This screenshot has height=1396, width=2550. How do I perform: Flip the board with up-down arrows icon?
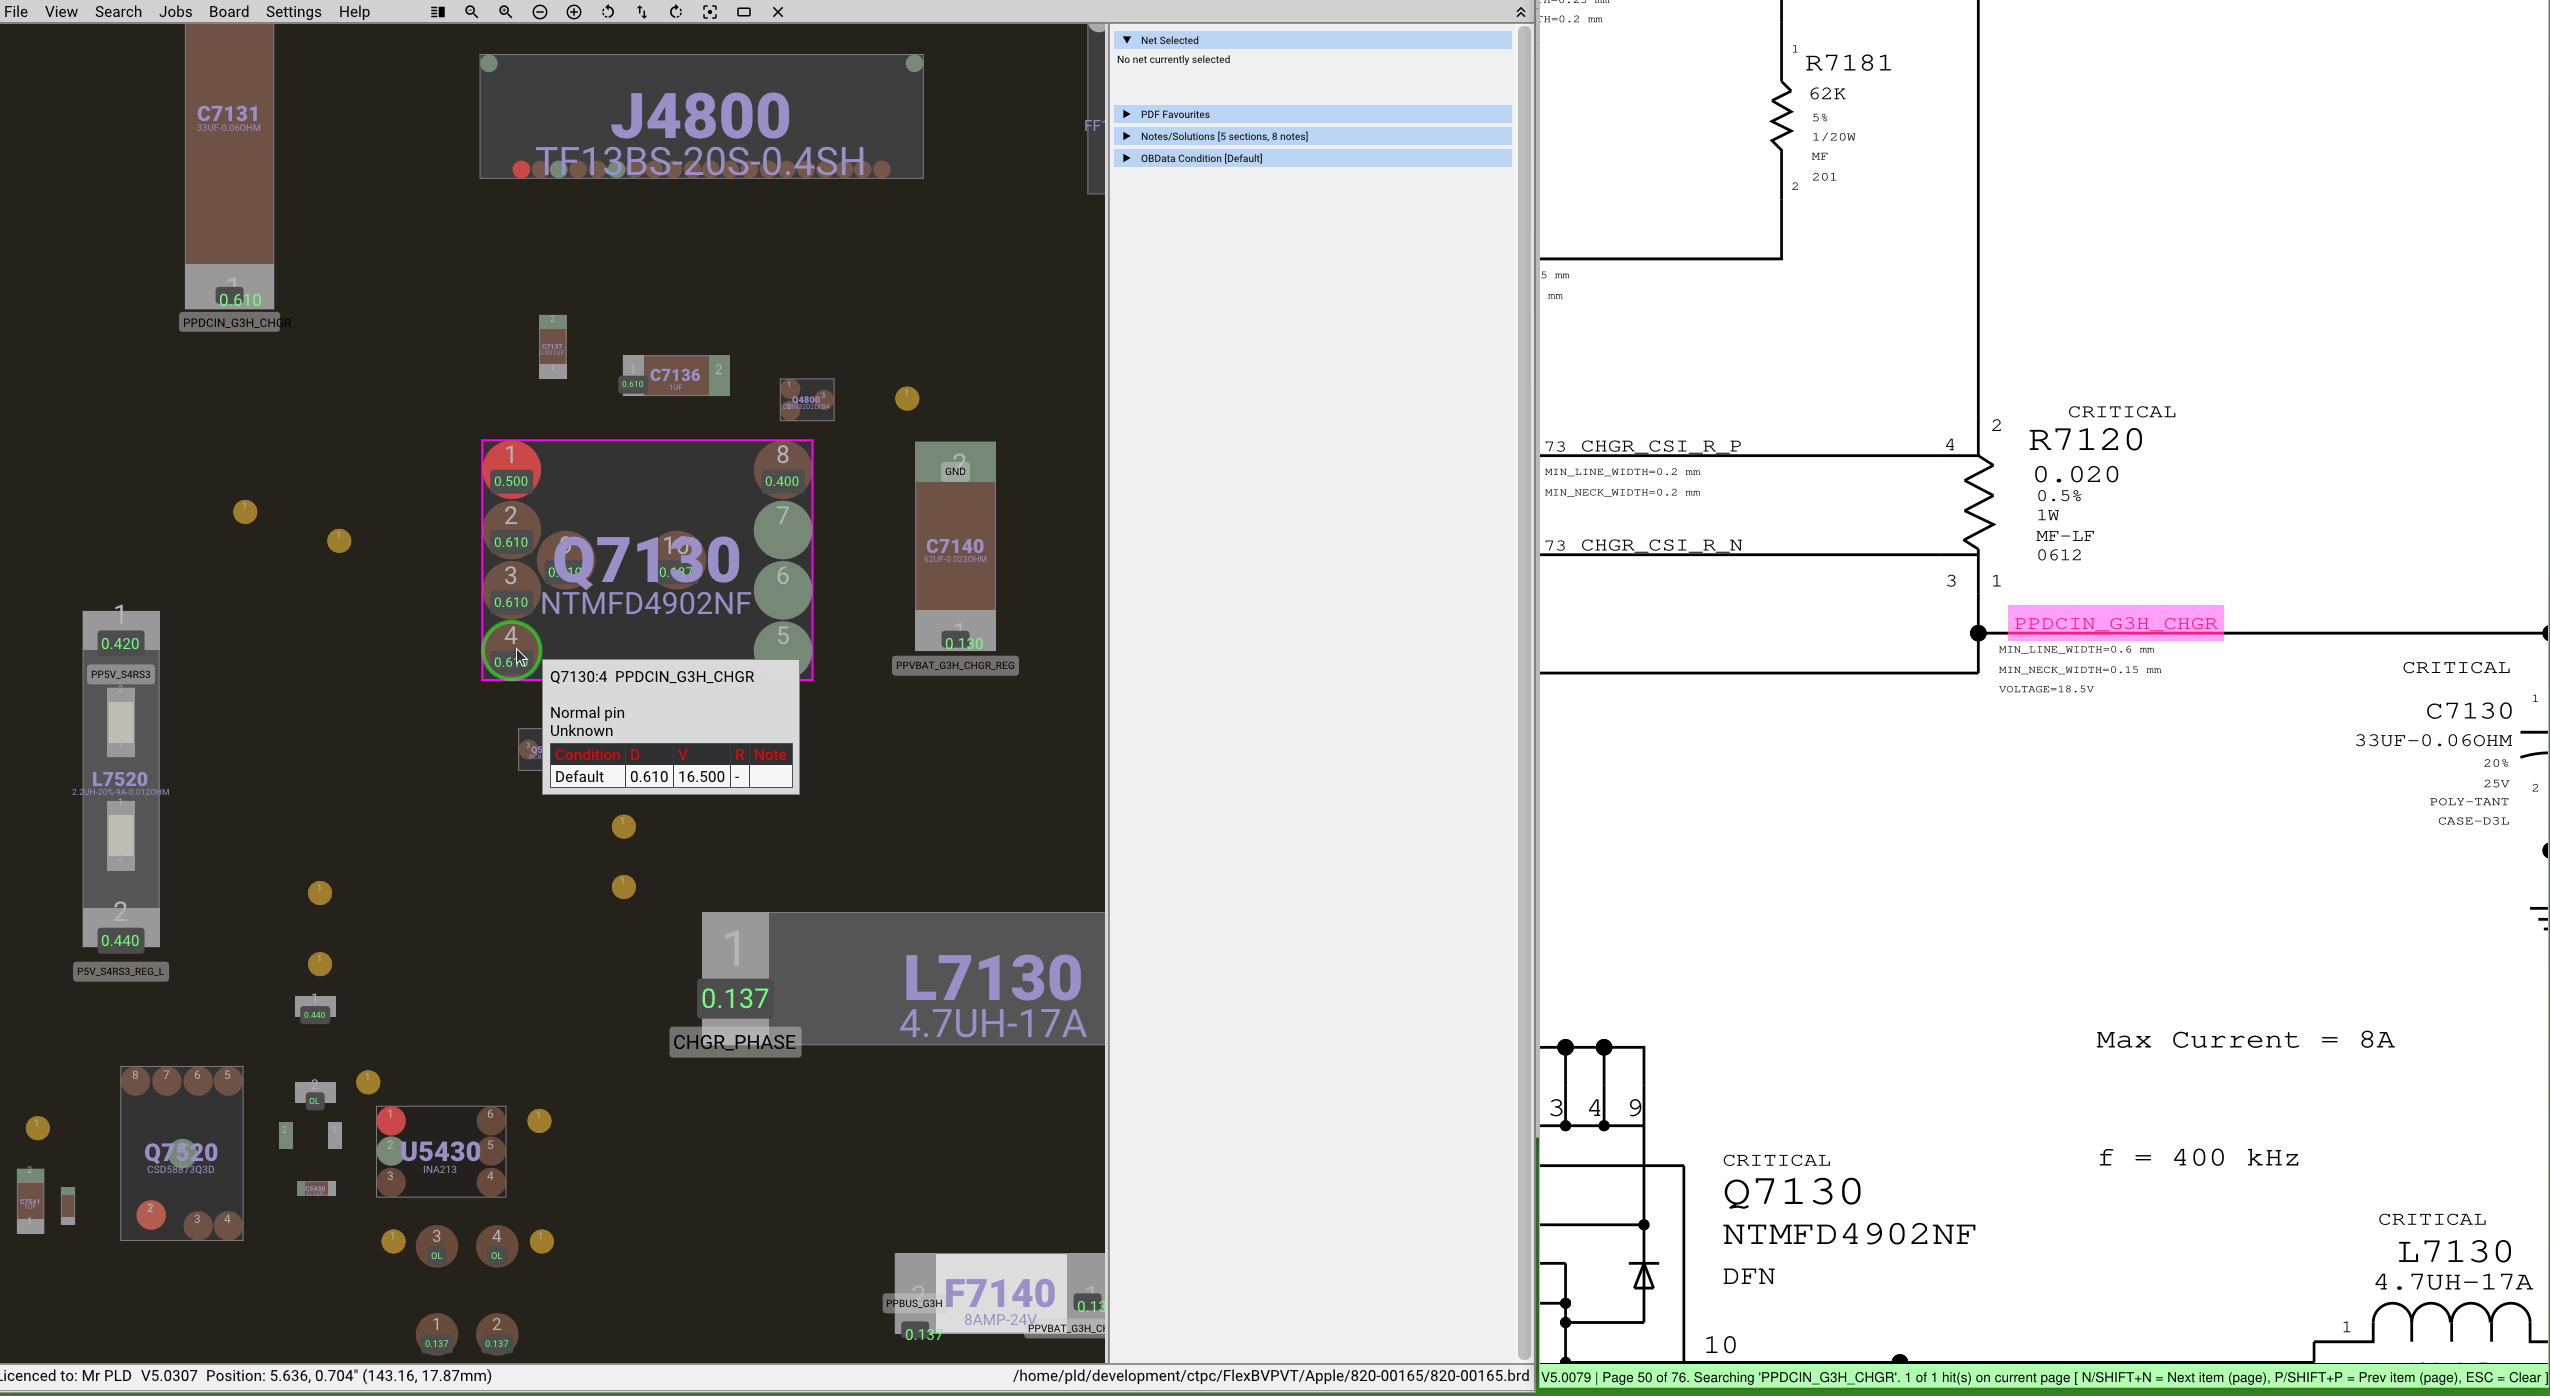pyautogui.click(x=642, y=12)
